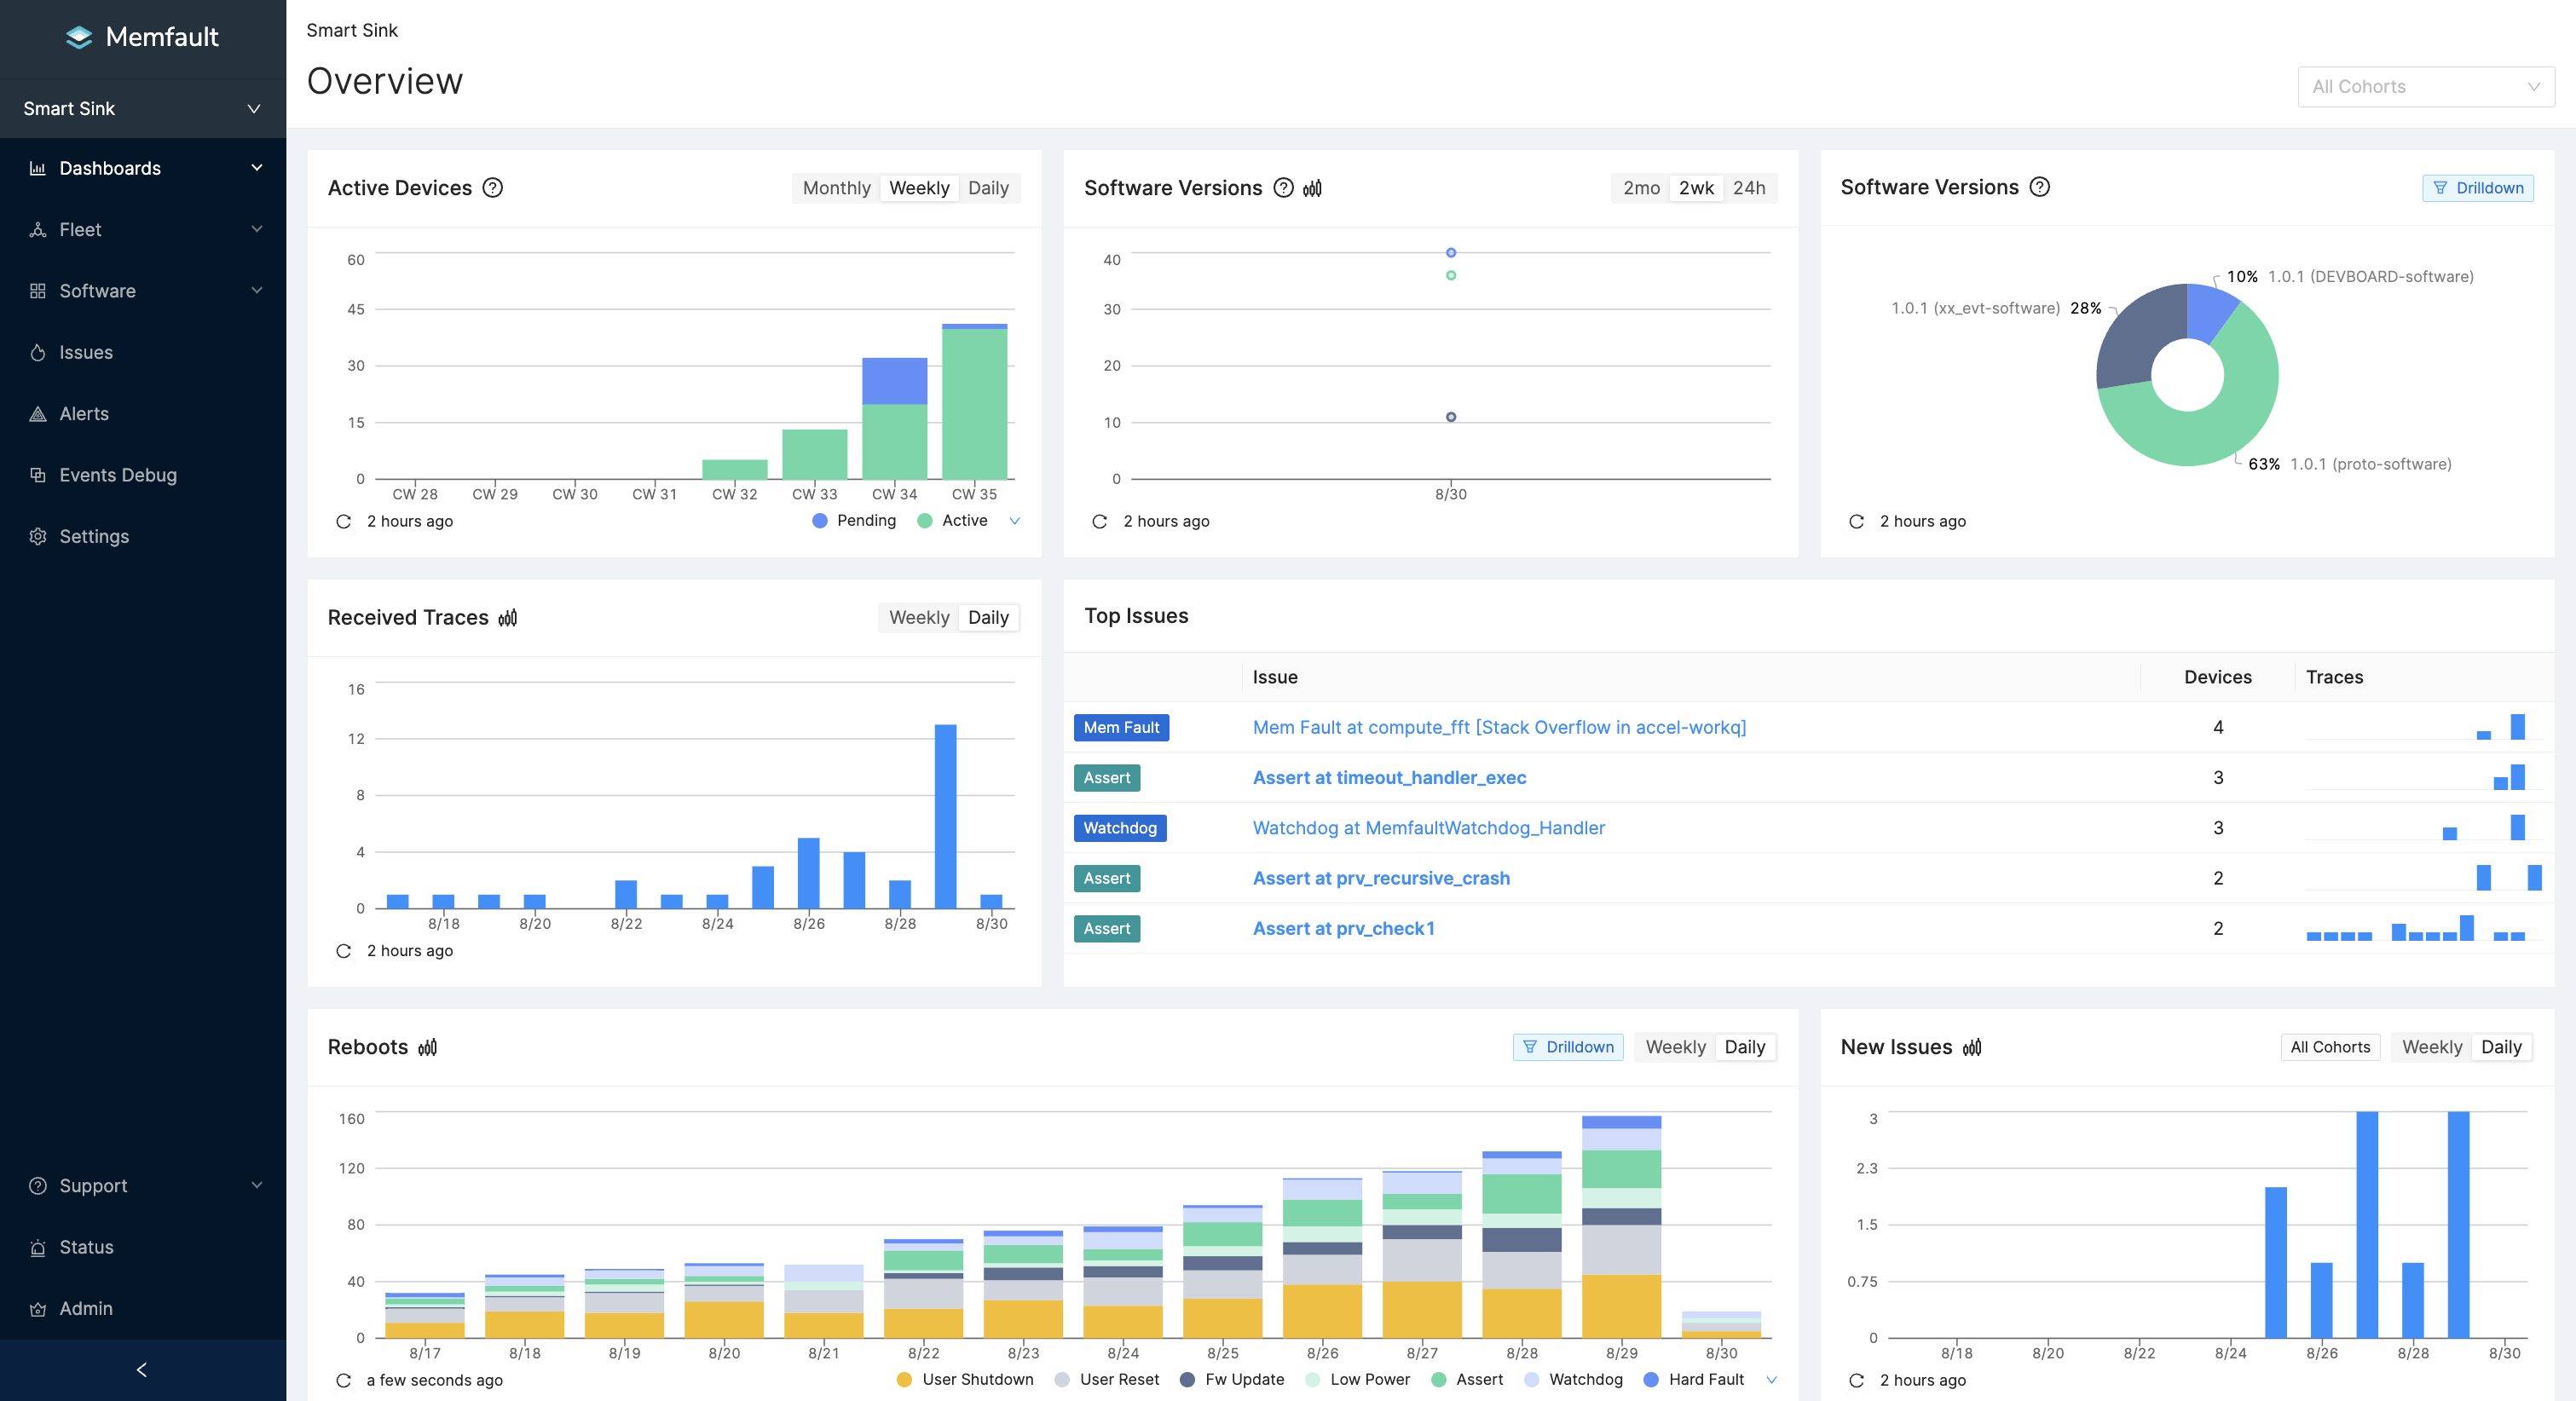Click the chart icon next to Reboots

[x=428, y=1047]
